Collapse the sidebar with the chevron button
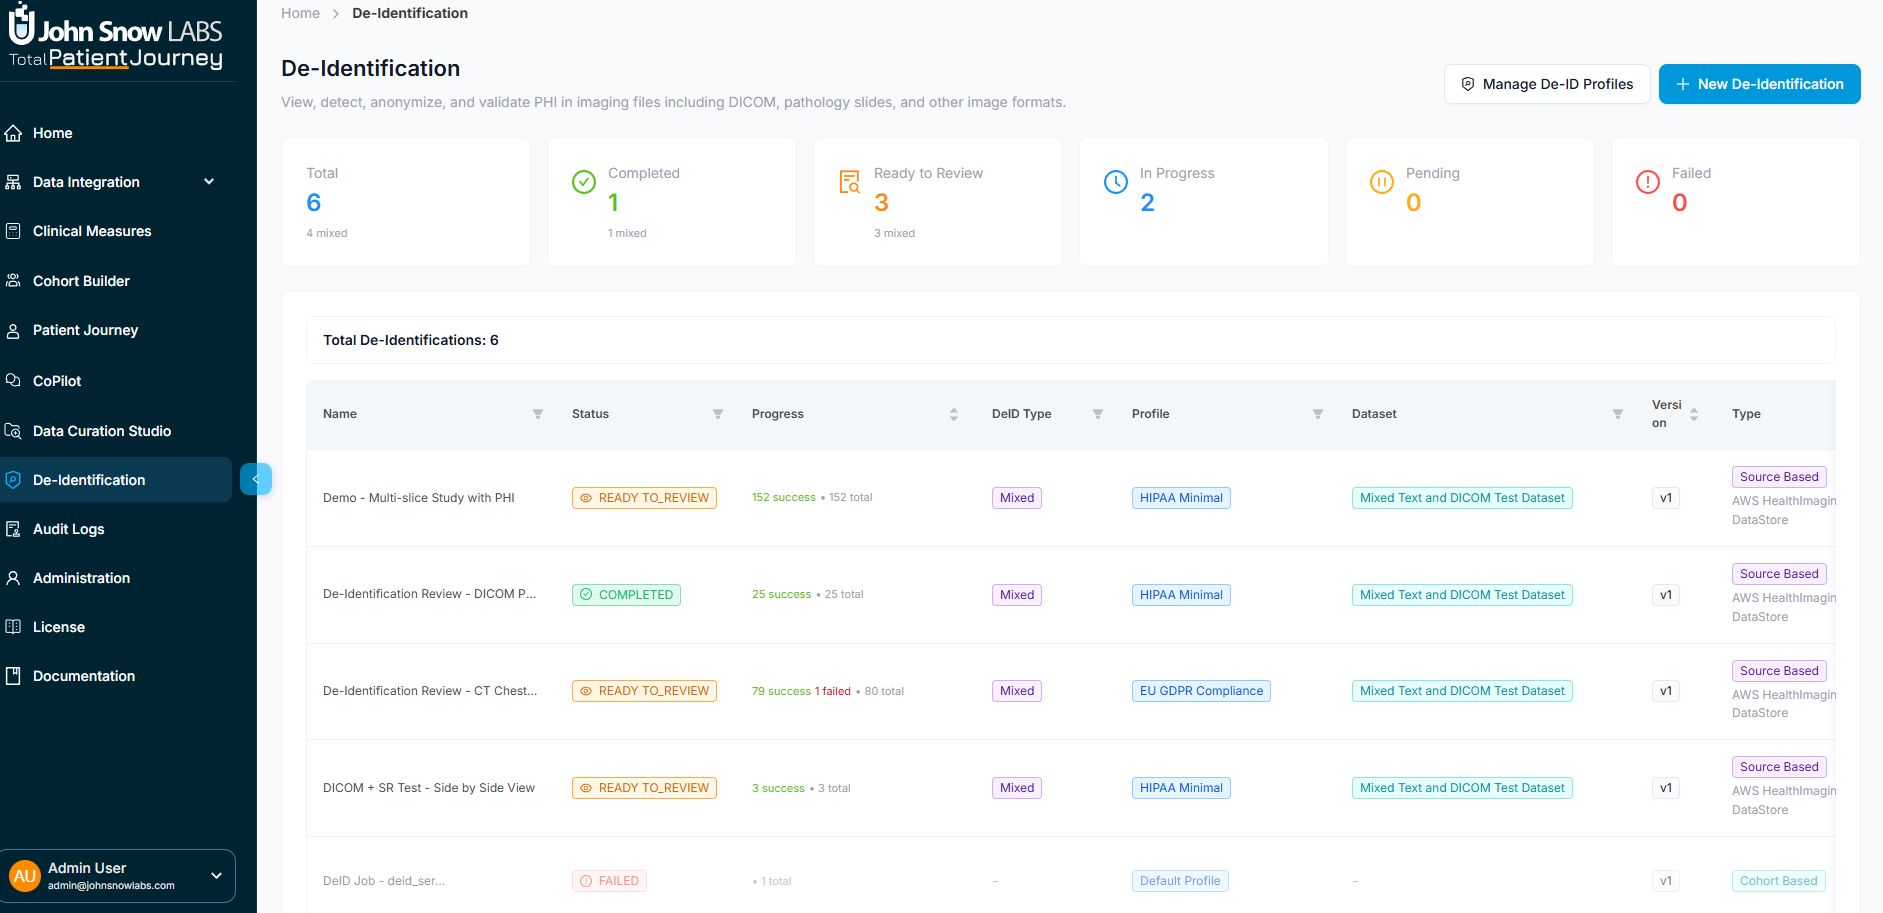Screen dimensions: 1883x913 (x=256, y=479)
